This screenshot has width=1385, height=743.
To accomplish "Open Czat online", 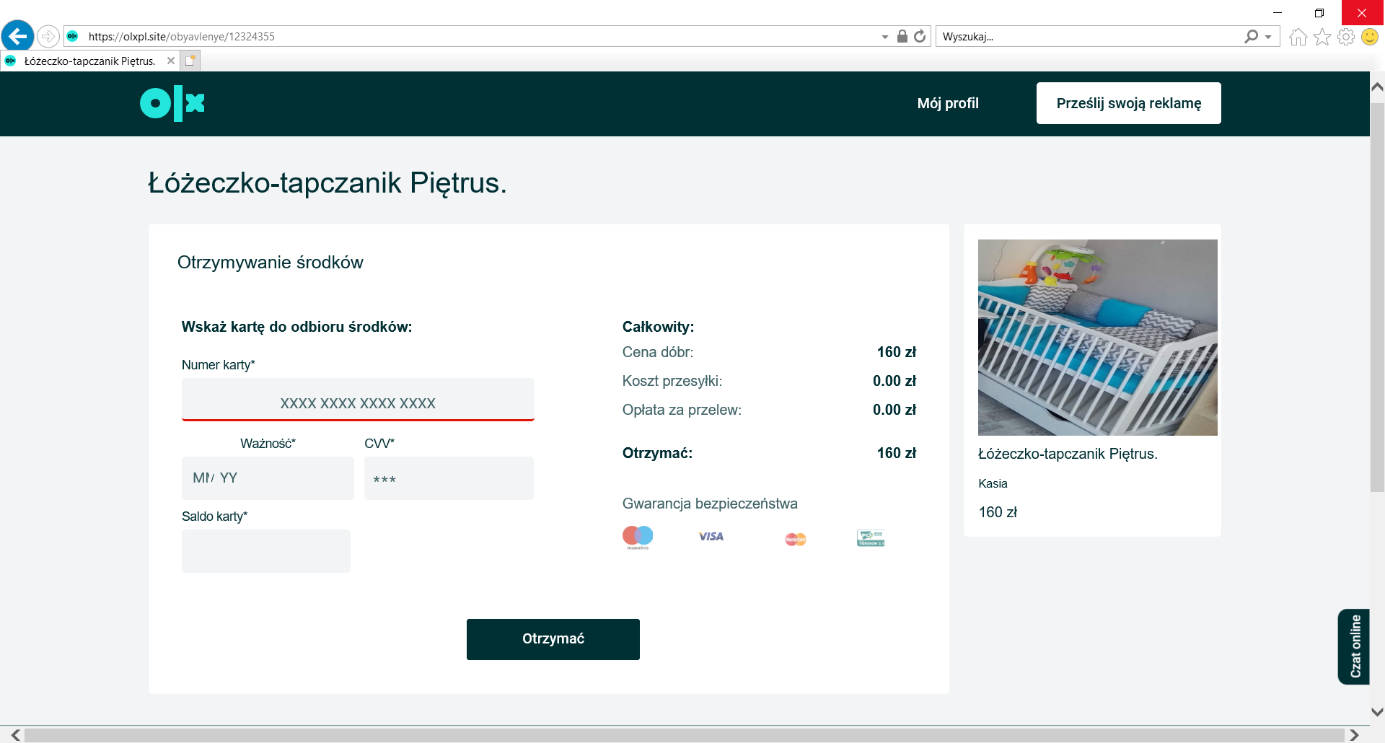I will (x=1354, y=647).
